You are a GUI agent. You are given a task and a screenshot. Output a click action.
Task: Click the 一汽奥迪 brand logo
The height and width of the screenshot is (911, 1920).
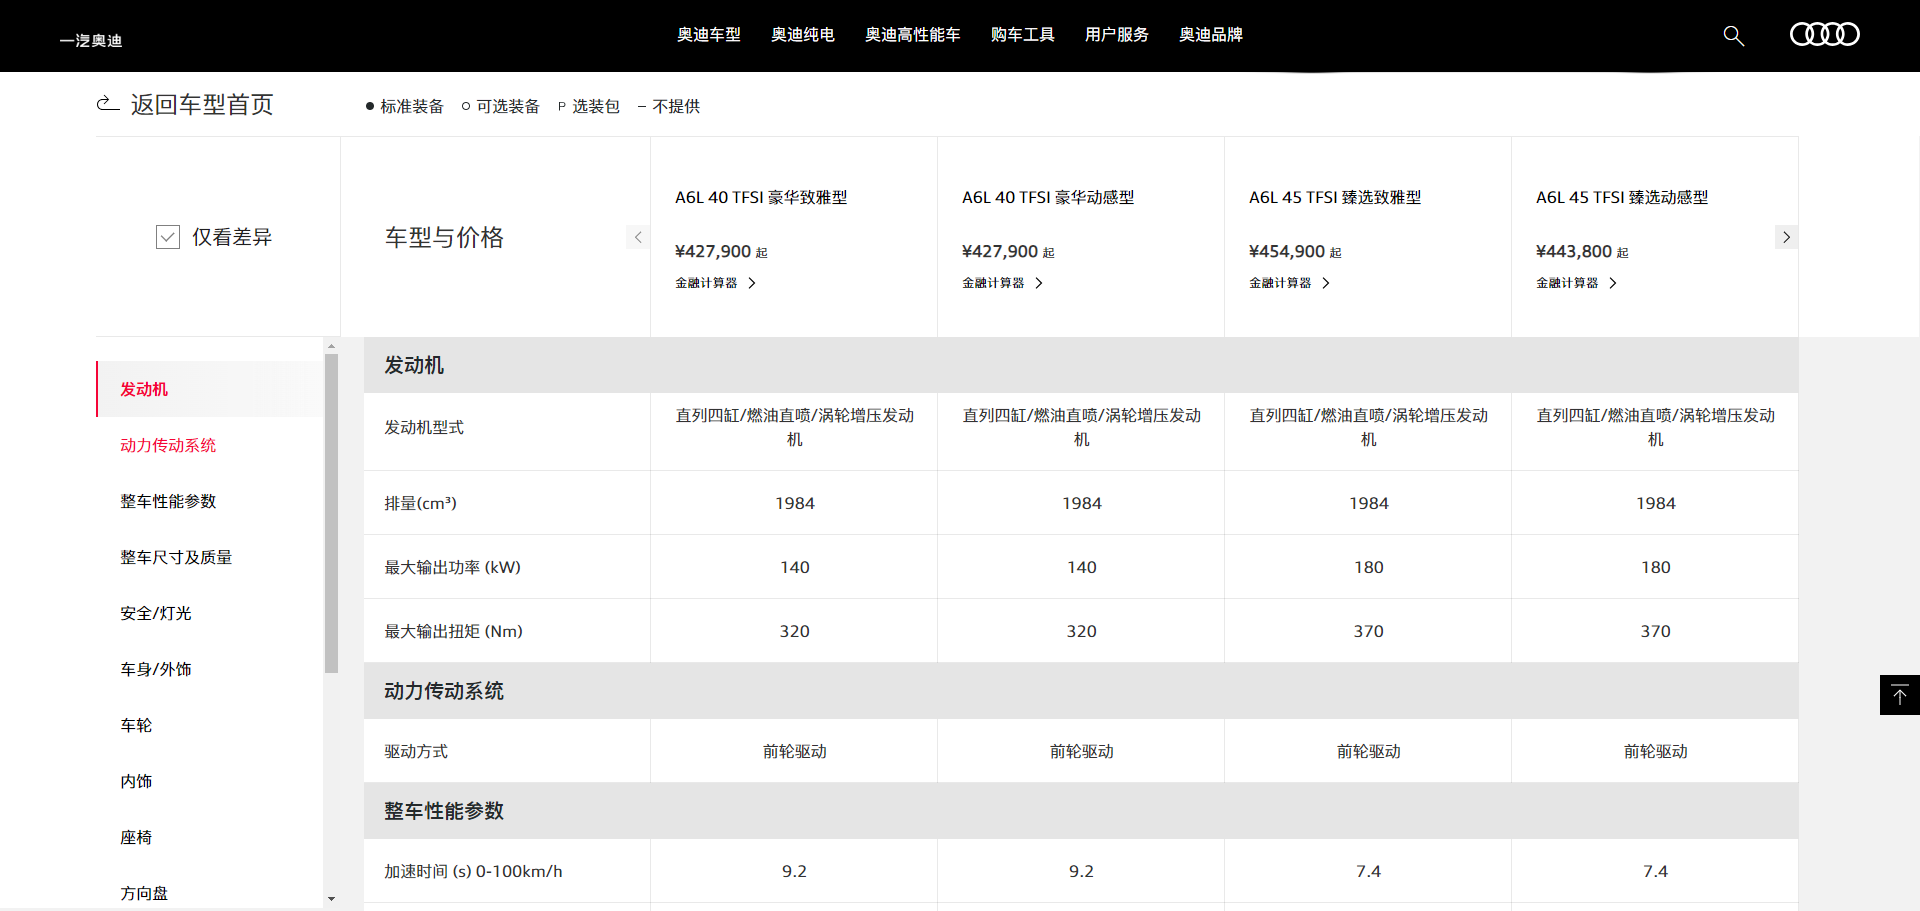(91, 40)
